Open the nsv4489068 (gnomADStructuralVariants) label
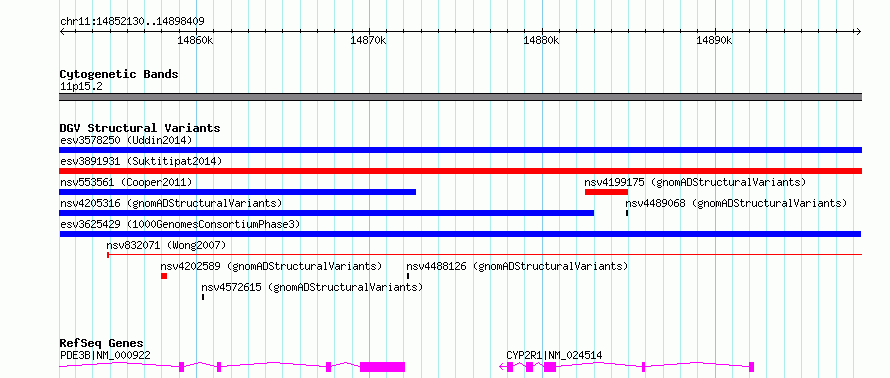The image size is (890, 378). pyautogui.click(x=736, y=203)
